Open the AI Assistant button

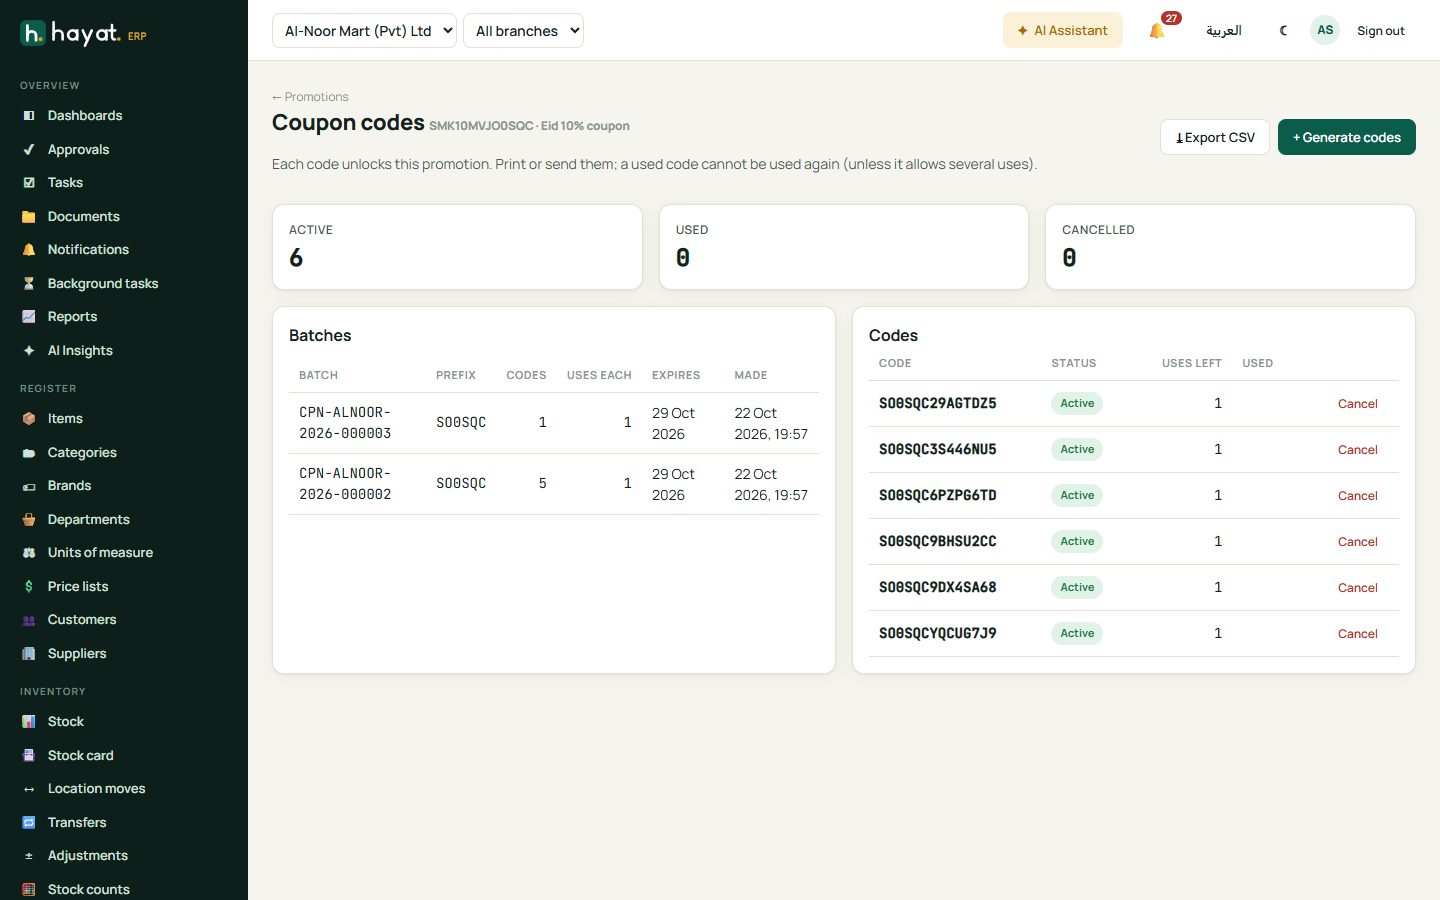[x=1062, y=30]
